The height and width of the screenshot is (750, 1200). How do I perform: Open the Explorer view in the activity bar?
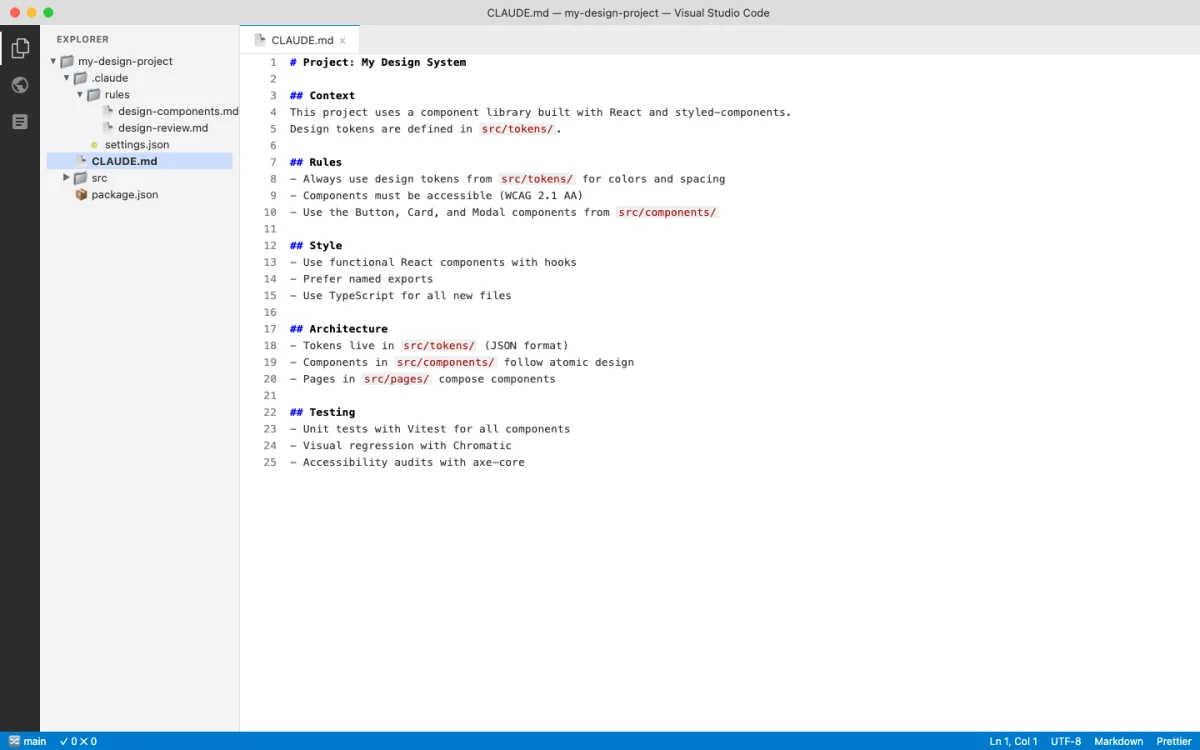[20, 48]
